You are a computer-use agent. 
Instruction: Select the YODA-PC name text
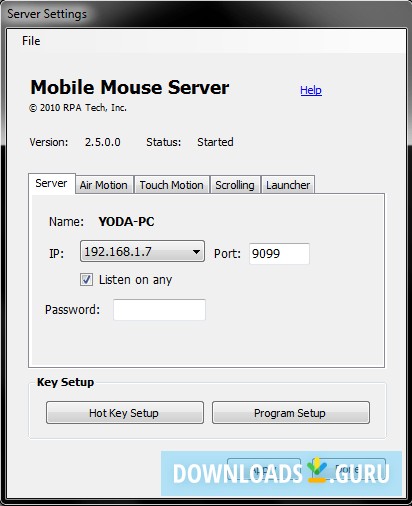pos(126,222)
